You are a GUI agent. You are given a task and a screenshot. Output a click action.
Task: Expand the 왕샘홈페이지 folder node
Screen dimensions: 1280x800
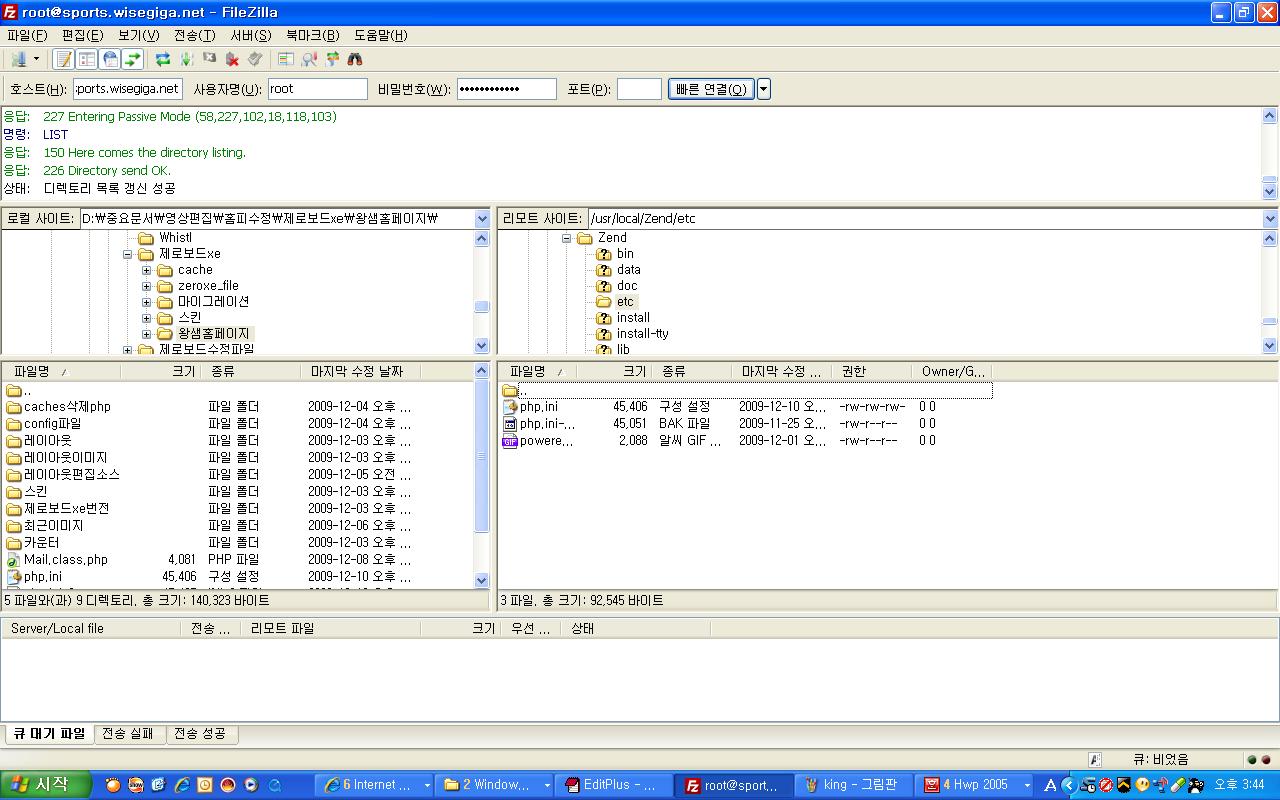[146, 334]
